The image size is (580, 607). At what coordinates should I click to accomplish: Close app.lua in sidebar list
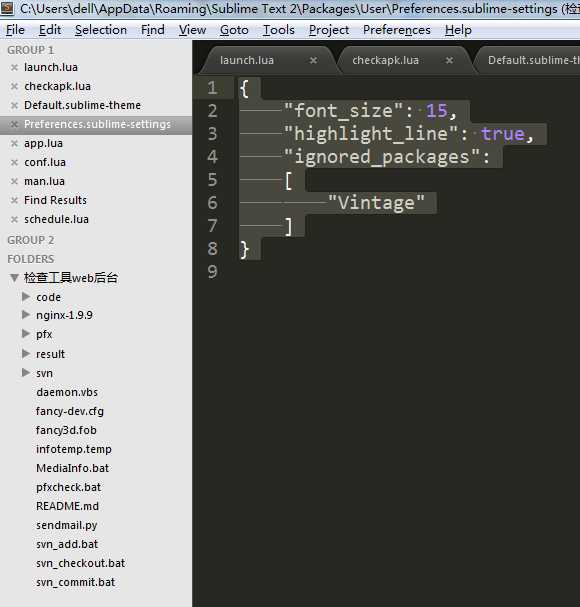[14, 143]
